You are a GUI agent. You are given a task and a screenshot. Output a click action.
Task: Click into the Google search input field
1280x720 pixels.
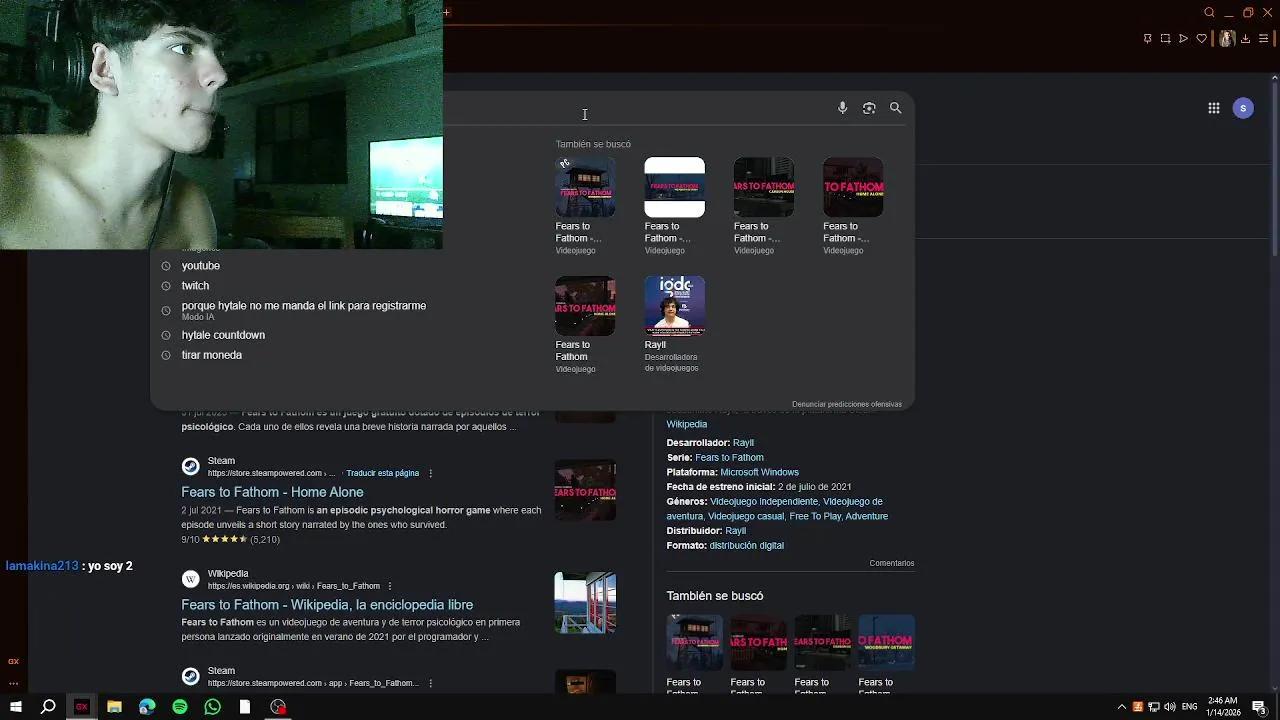point(640,108)
